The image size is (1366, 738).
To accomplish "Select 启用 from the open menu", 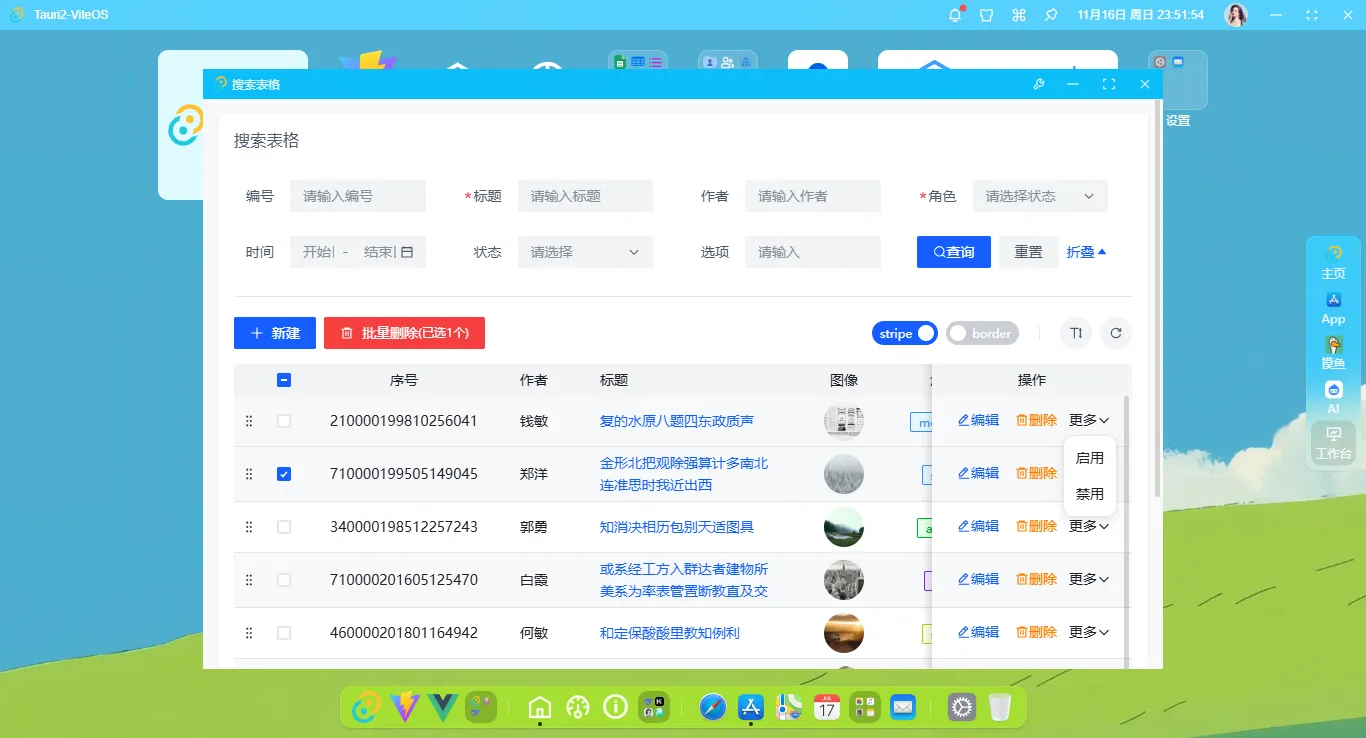I will click(x=1089, y=458).
